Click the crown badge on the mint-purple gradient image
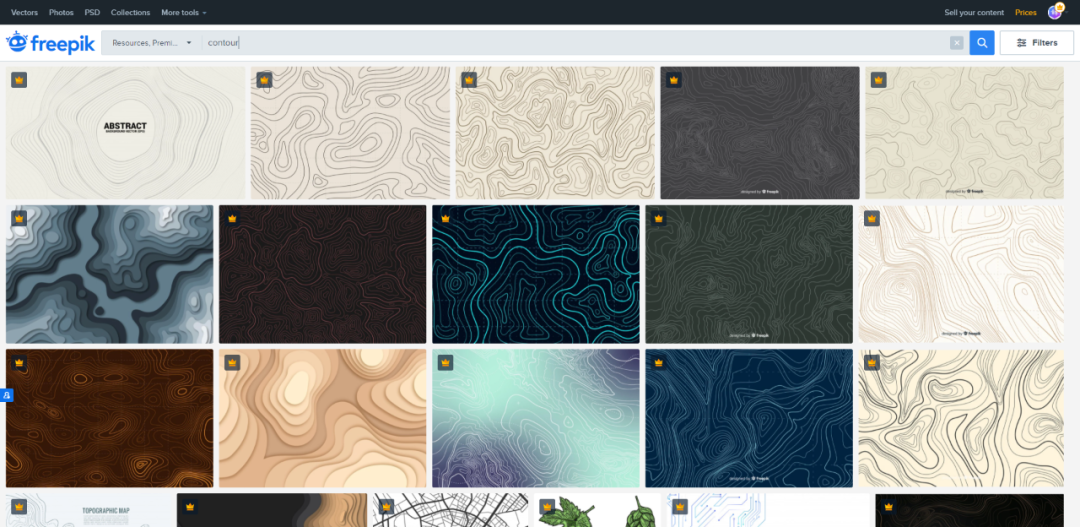 (x=445, y=362)
